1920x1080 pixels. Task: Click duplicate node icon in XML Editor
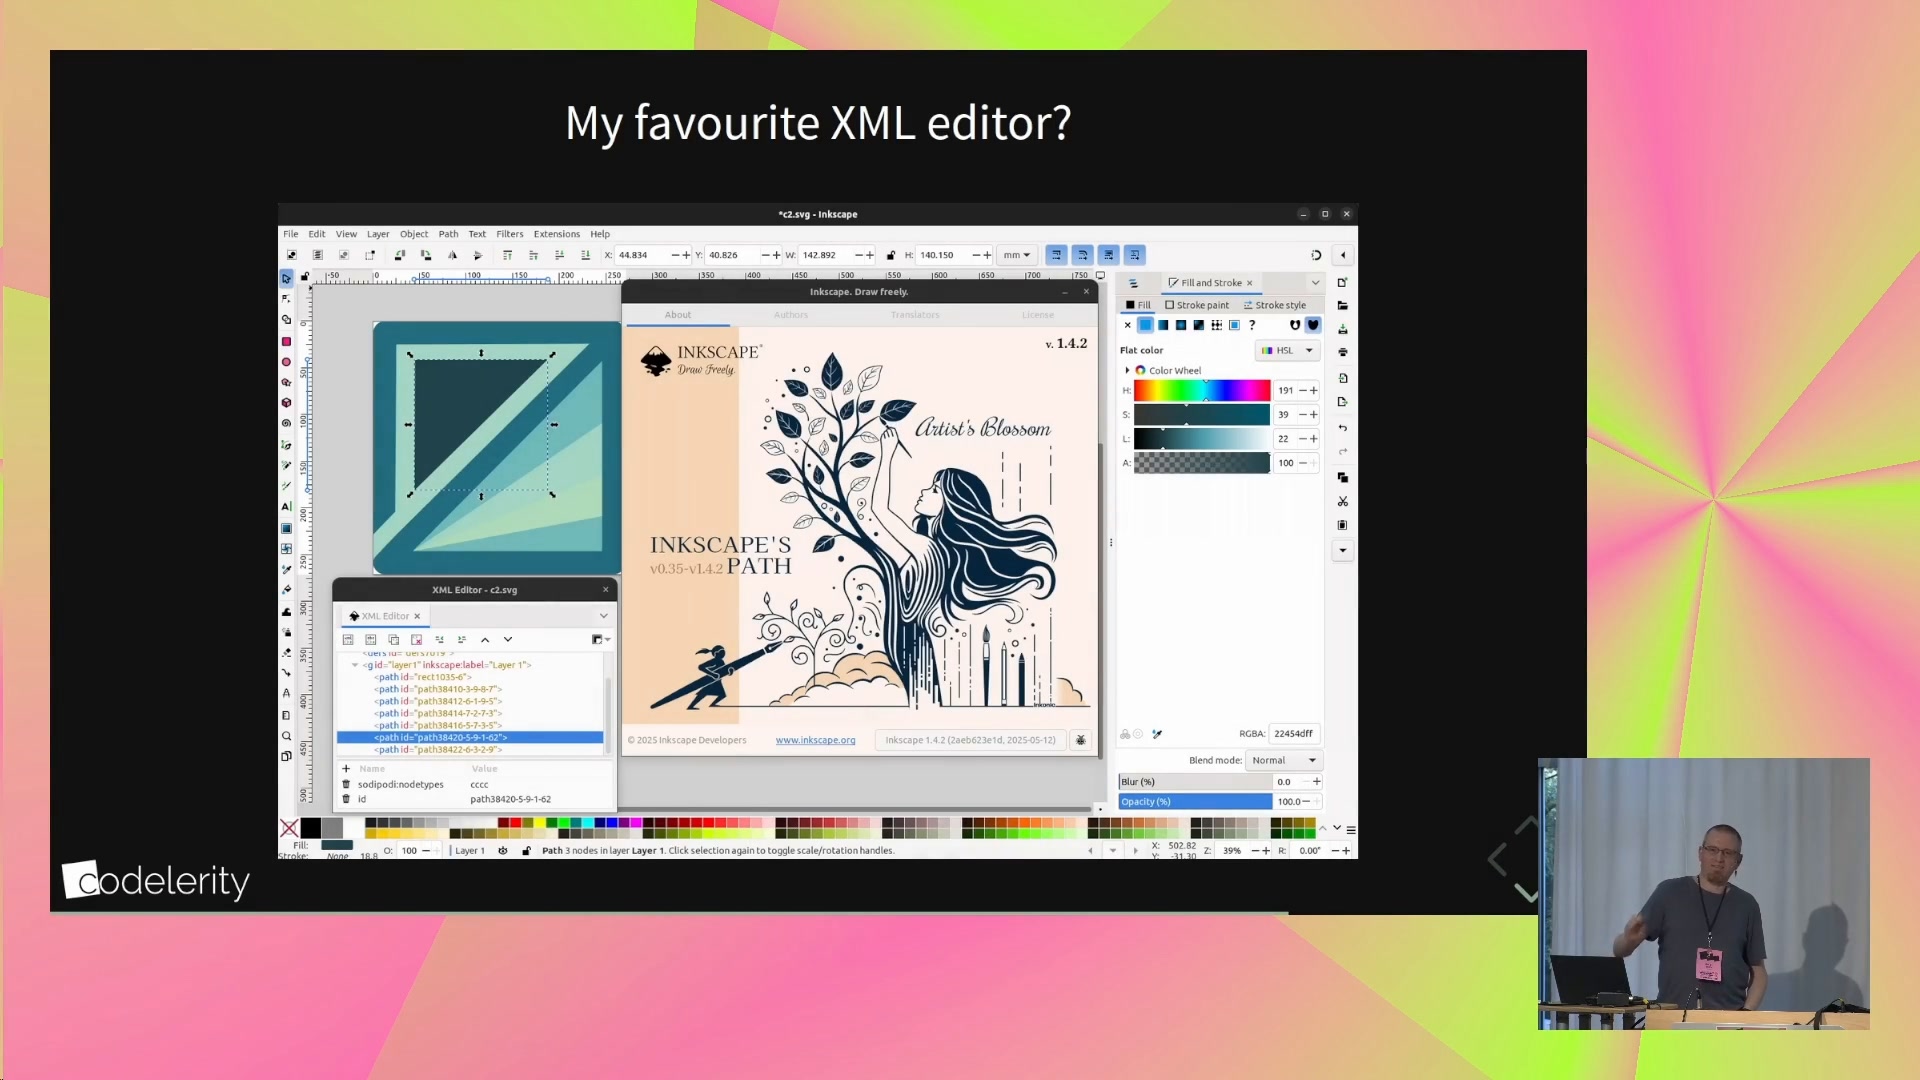(x=393, y=640)
